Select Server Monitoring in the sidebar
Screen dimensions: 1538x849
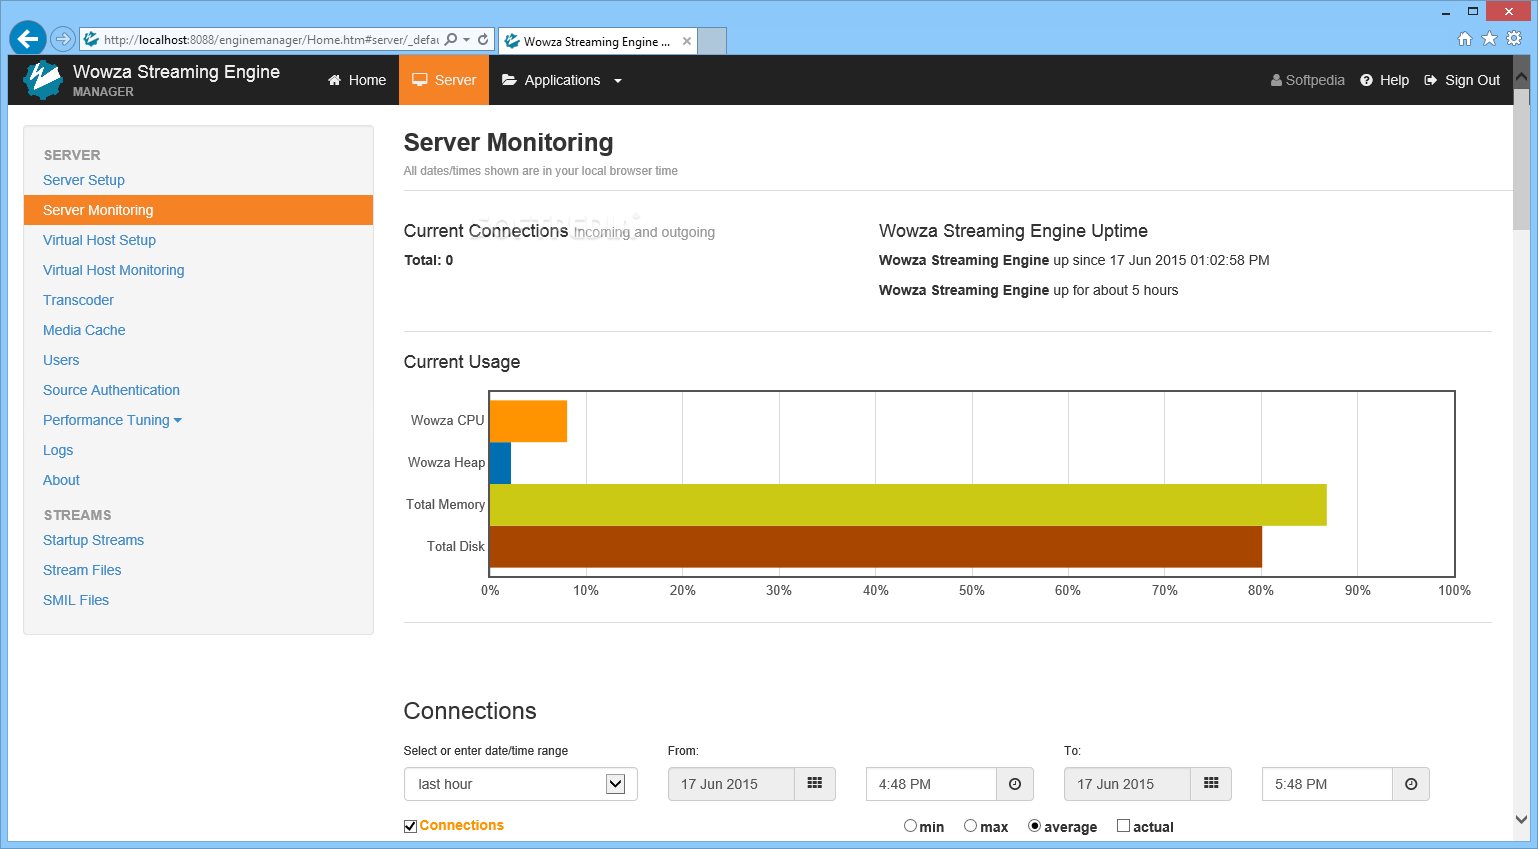coord(198,210)
